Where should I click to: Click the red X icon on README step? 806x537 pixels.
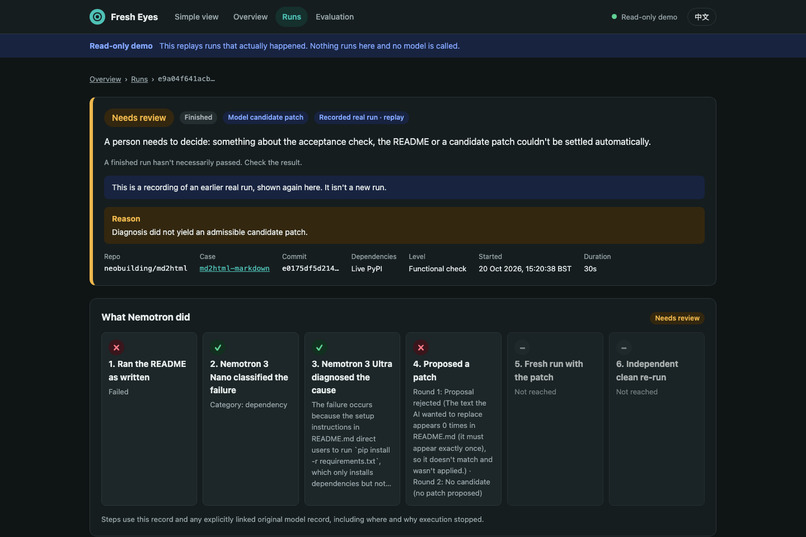click(116, 347)
